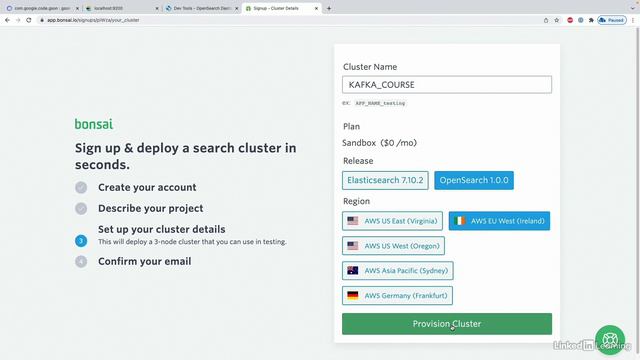
Task: Click the Set up your cluster details step
Action: tap(162, 229)
